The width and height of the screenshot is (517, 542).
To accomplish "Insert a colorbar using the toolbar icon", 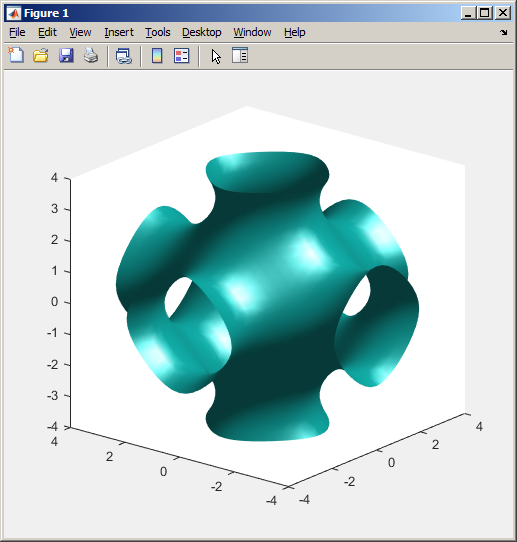I will [x=157, y=55].
